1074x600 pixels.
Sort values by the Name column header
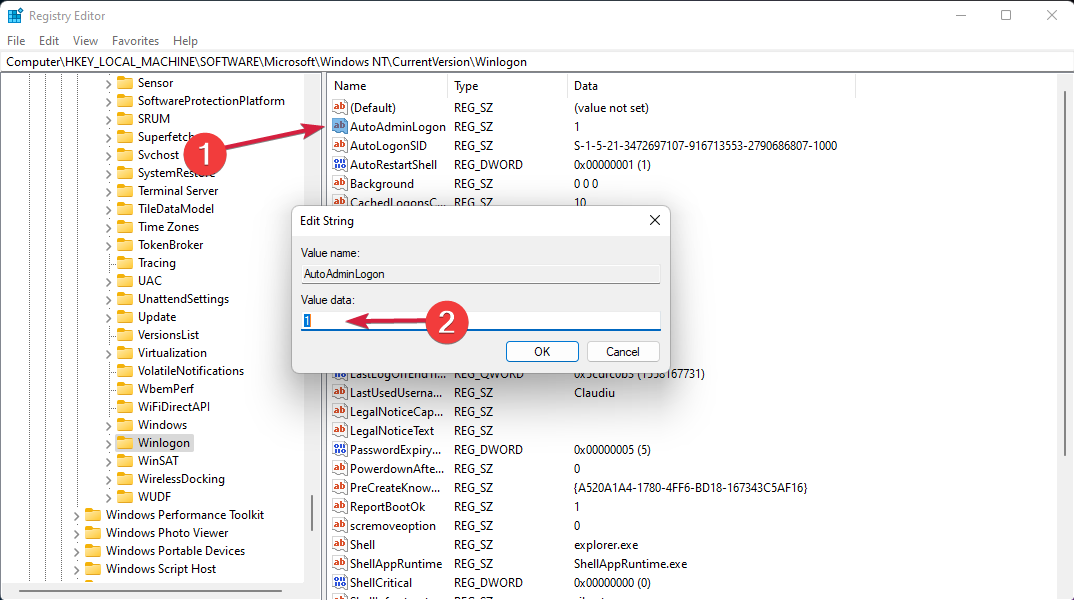388,86
